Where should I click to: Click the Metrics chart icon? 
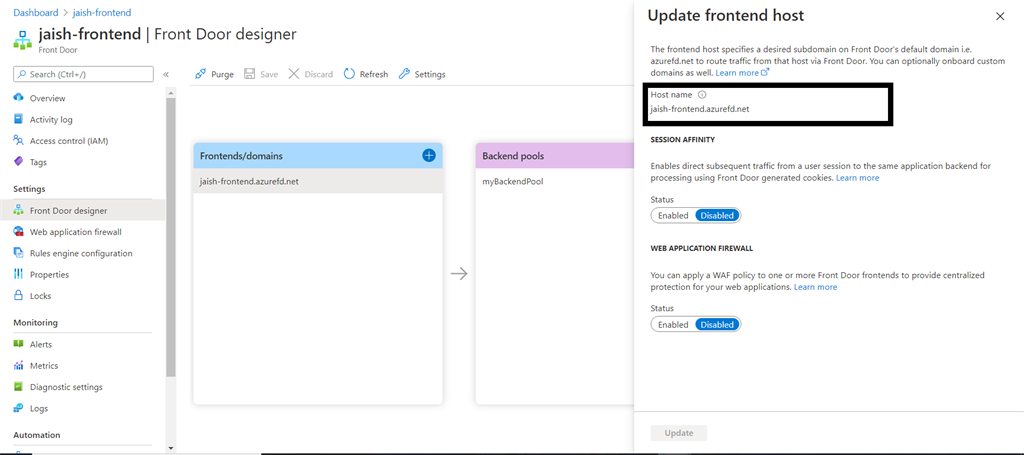[x=18, y=366]
